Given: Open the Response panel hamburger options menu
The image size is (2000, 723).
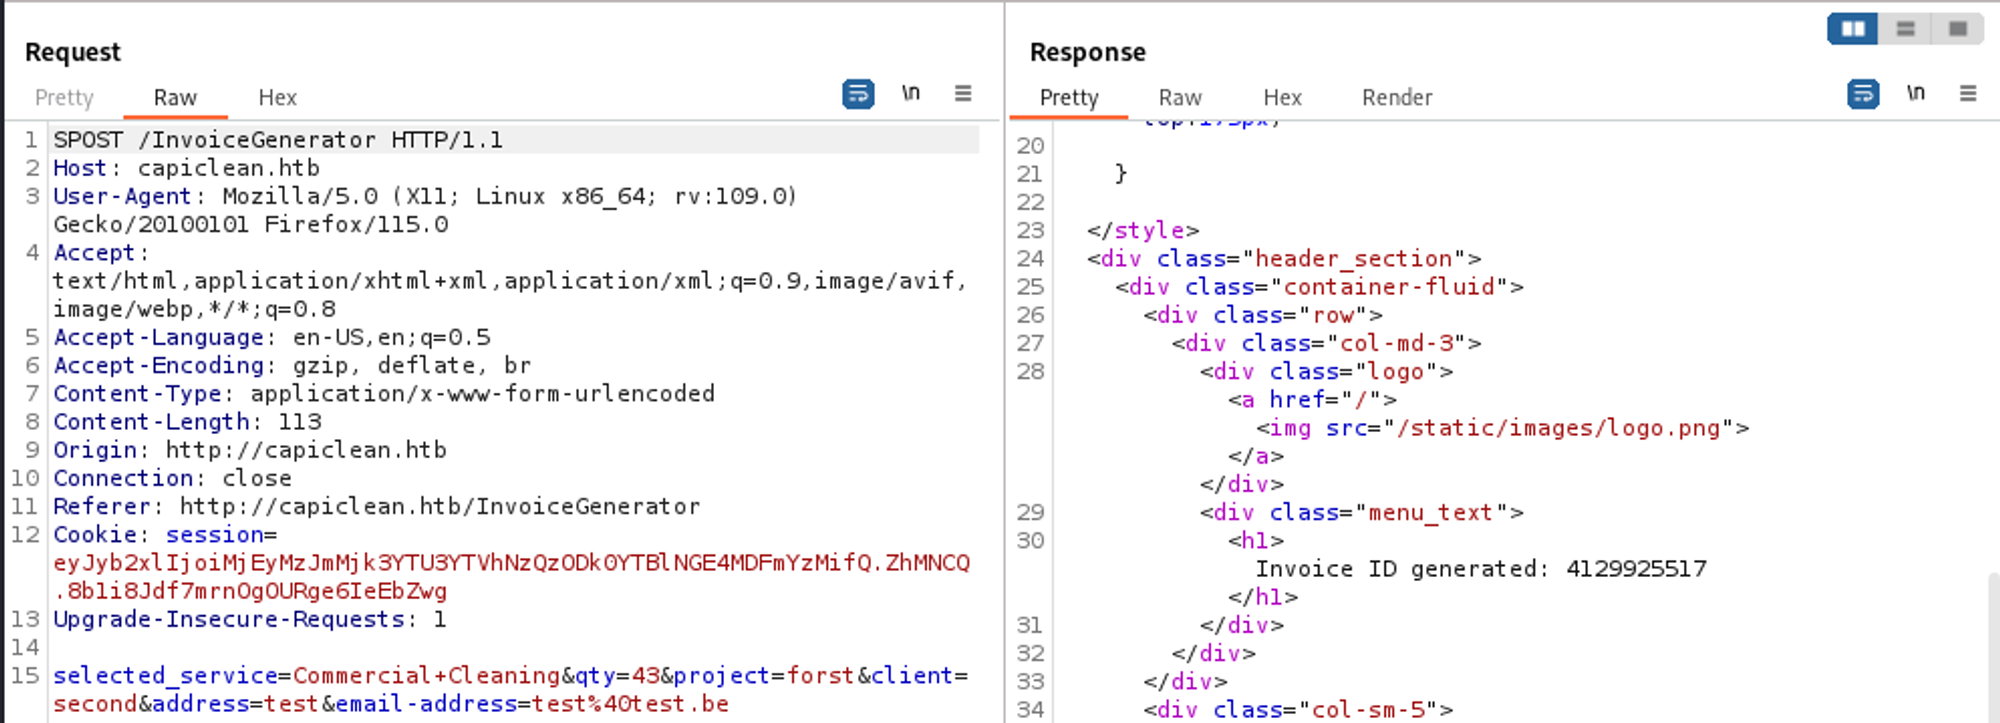Looking at the screenshot, I should [x=1968, y=94].
